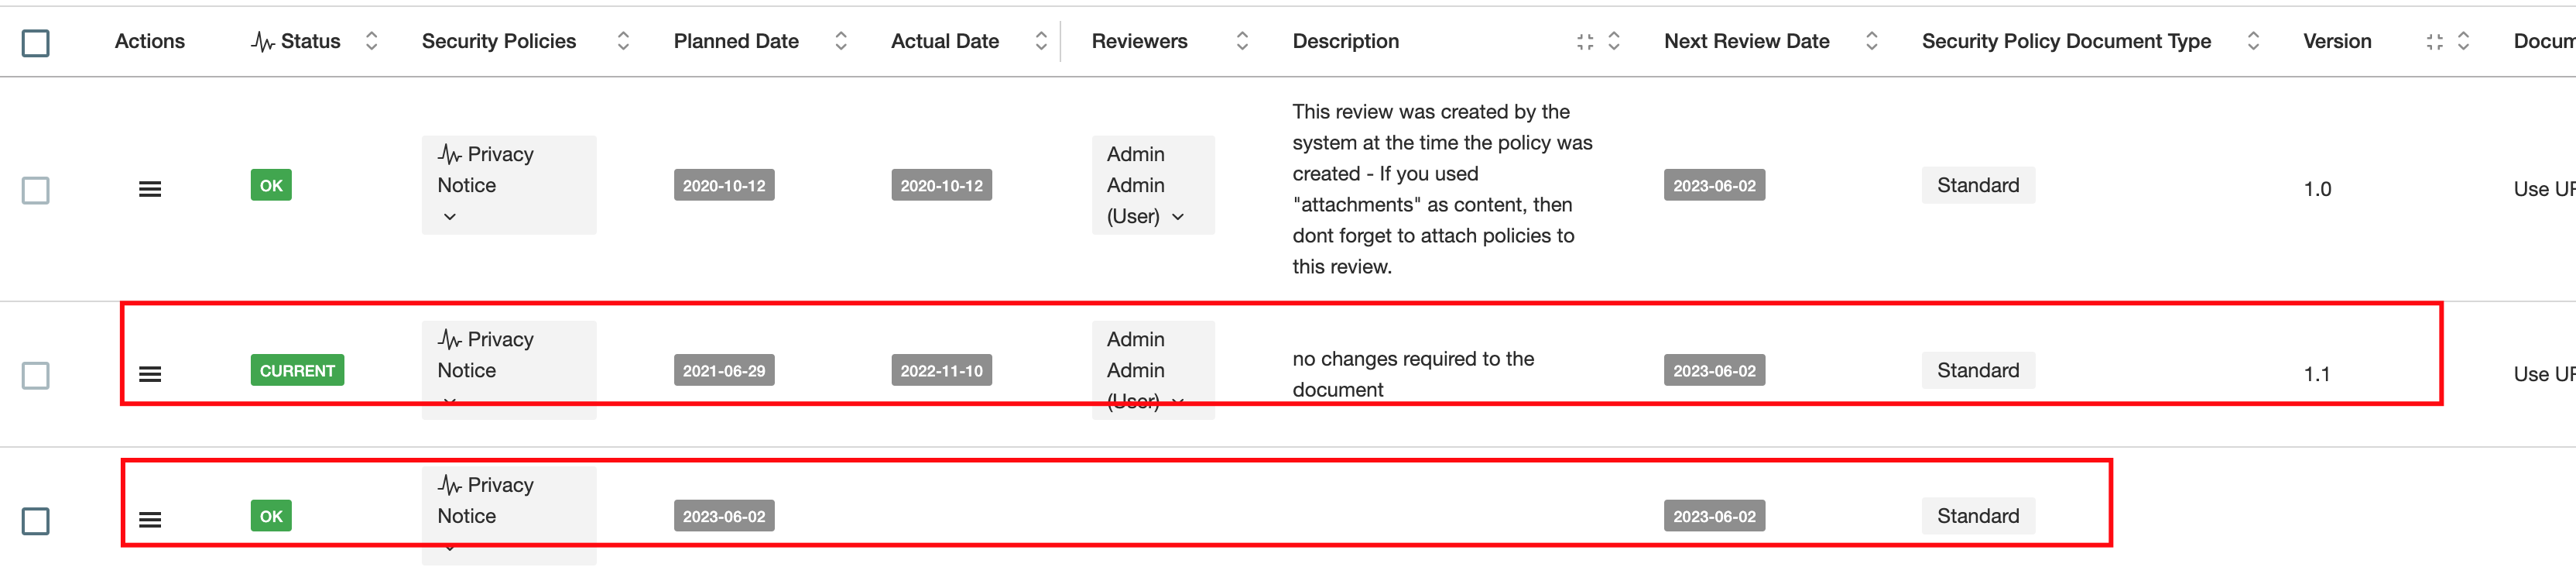The image size is (2576, 581).
Task: Check the CURRENT row checkbox
Action: [x=36, y=375]
